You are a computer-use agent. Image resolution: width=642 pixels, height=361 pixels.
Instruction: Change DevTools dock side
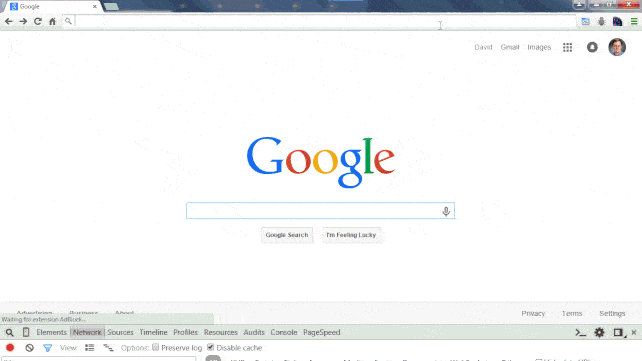[618, 332]
